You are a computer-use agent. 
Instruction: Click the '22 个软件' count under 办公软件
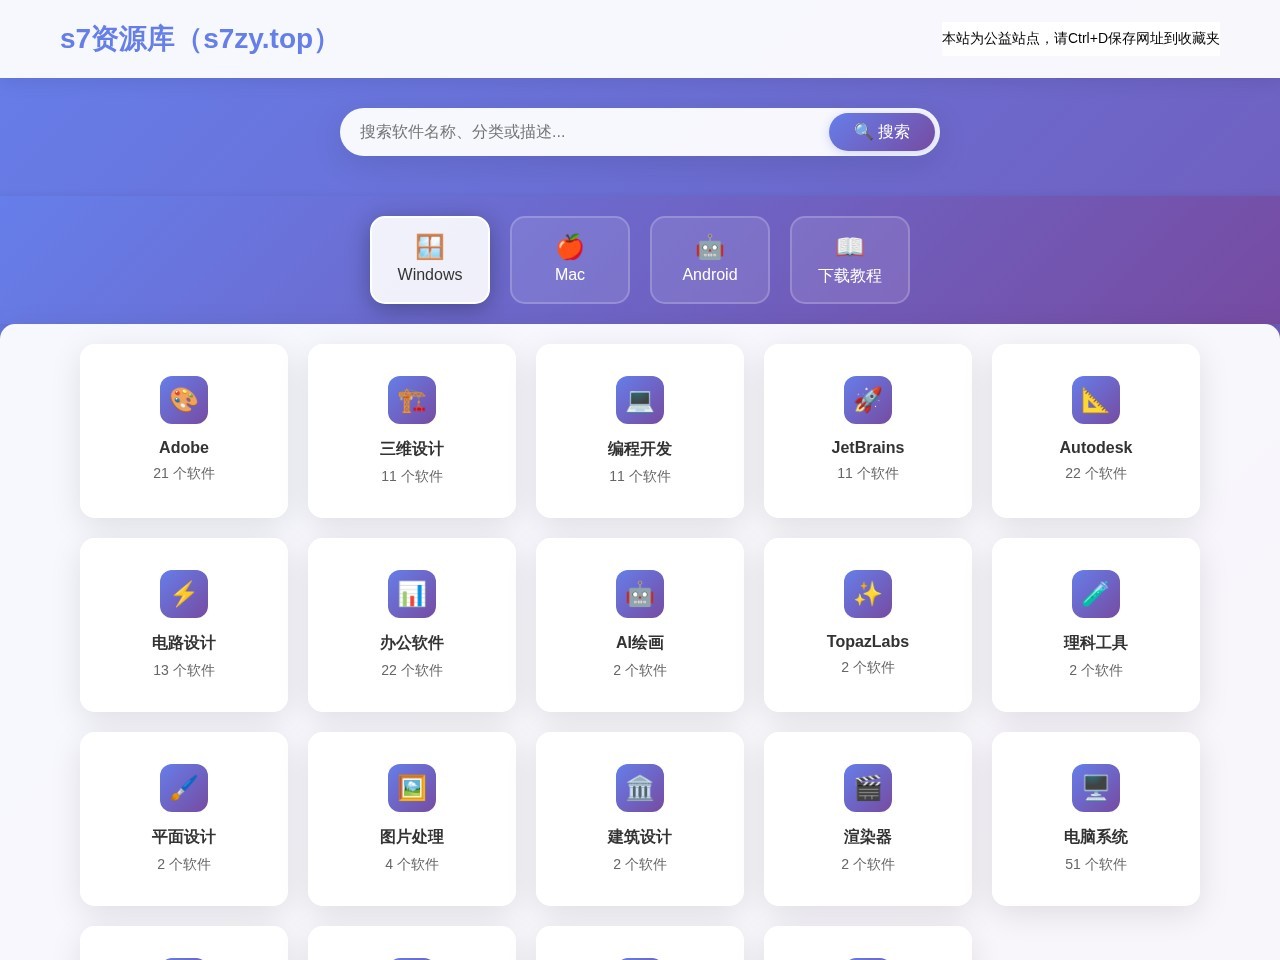[412, 670]
